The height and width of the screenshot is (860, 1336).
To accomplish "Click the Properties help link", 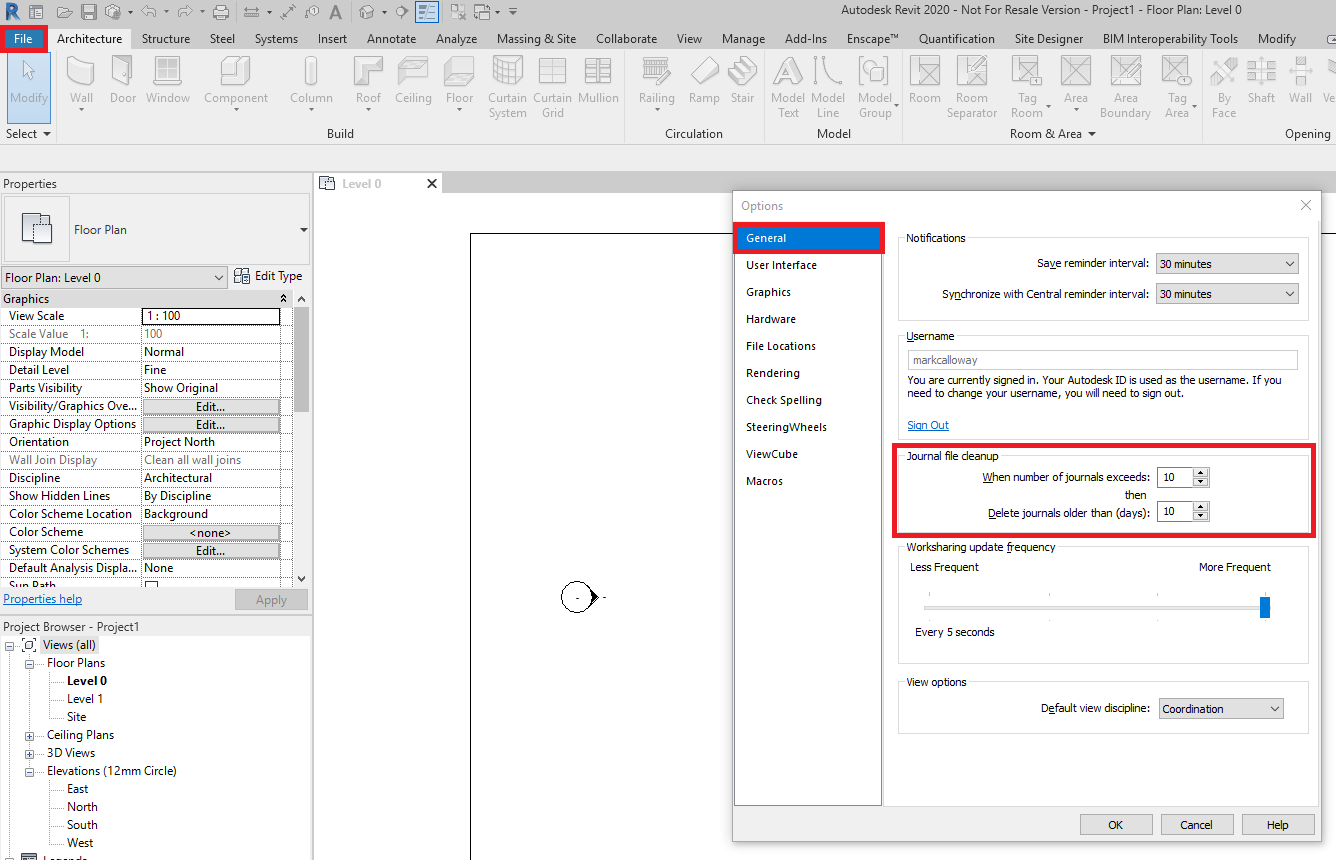I will pos(43,599).
